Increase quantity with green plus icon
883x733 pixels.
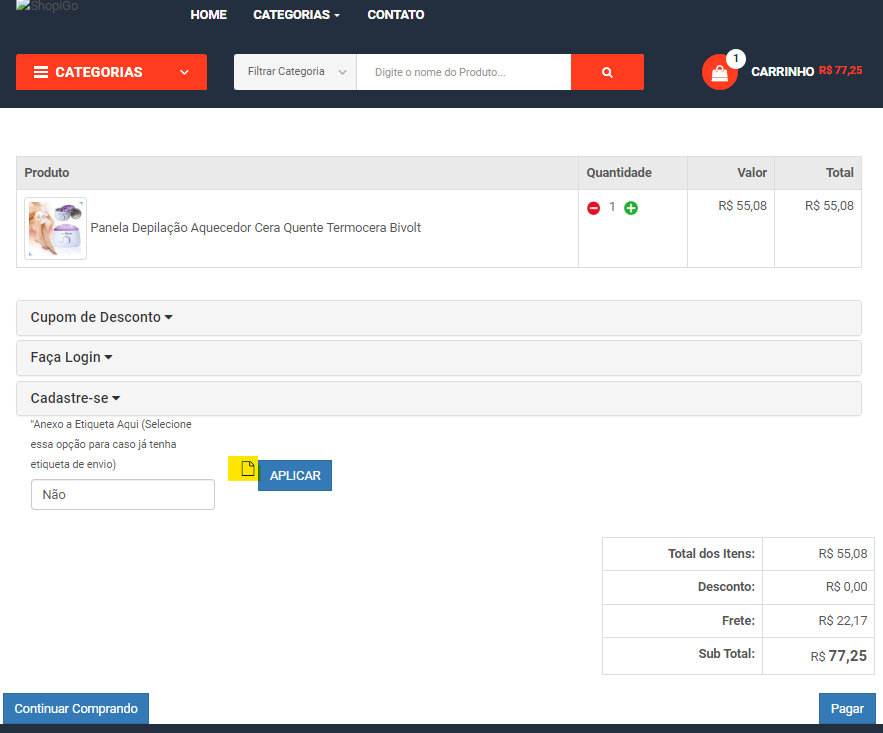tap(631, 208)
